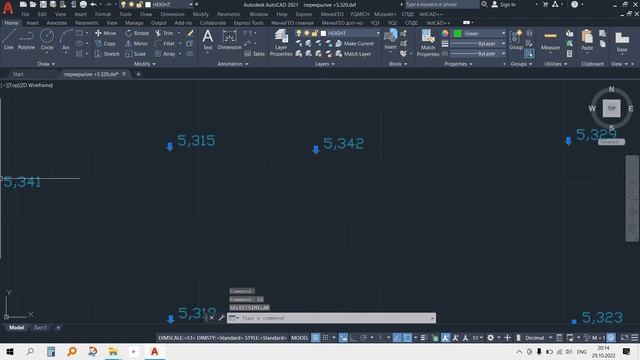Click the Match Layer button
The height and width of the screenshot is (360, 640).
pyautogui.click(x=353, y=53)
